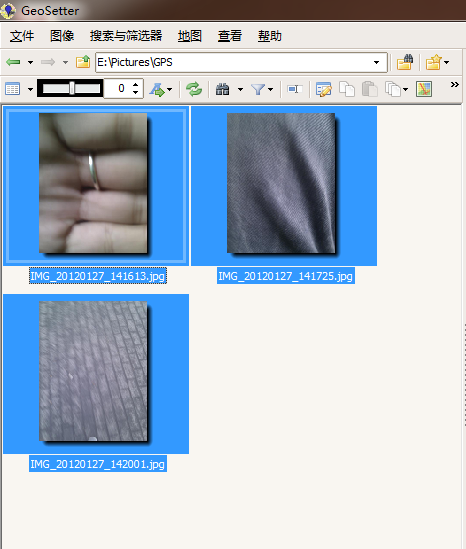Click the browse folder binoculars icon
Image resolution: width=466 pixels, height=549 pixels.
pyautogui.click(x=405, y=62)
